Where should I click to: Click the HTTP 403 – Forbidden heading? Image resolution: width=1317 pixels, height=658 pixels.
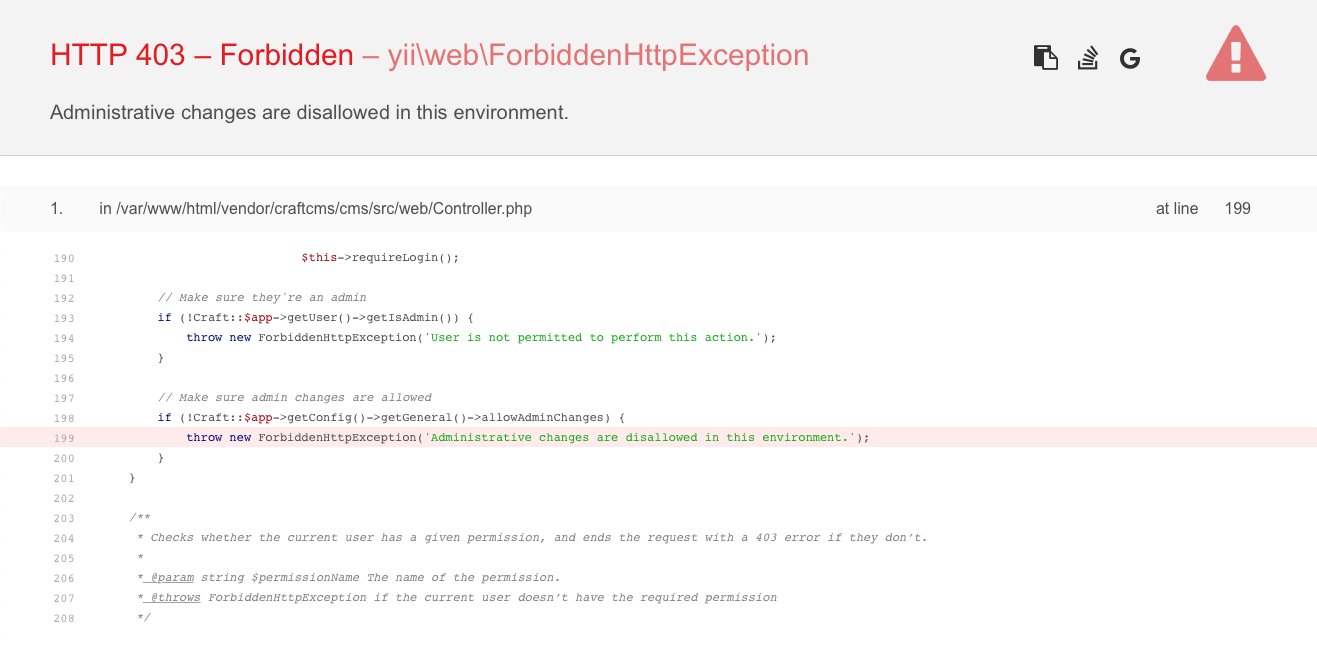[x=202, y=55]
